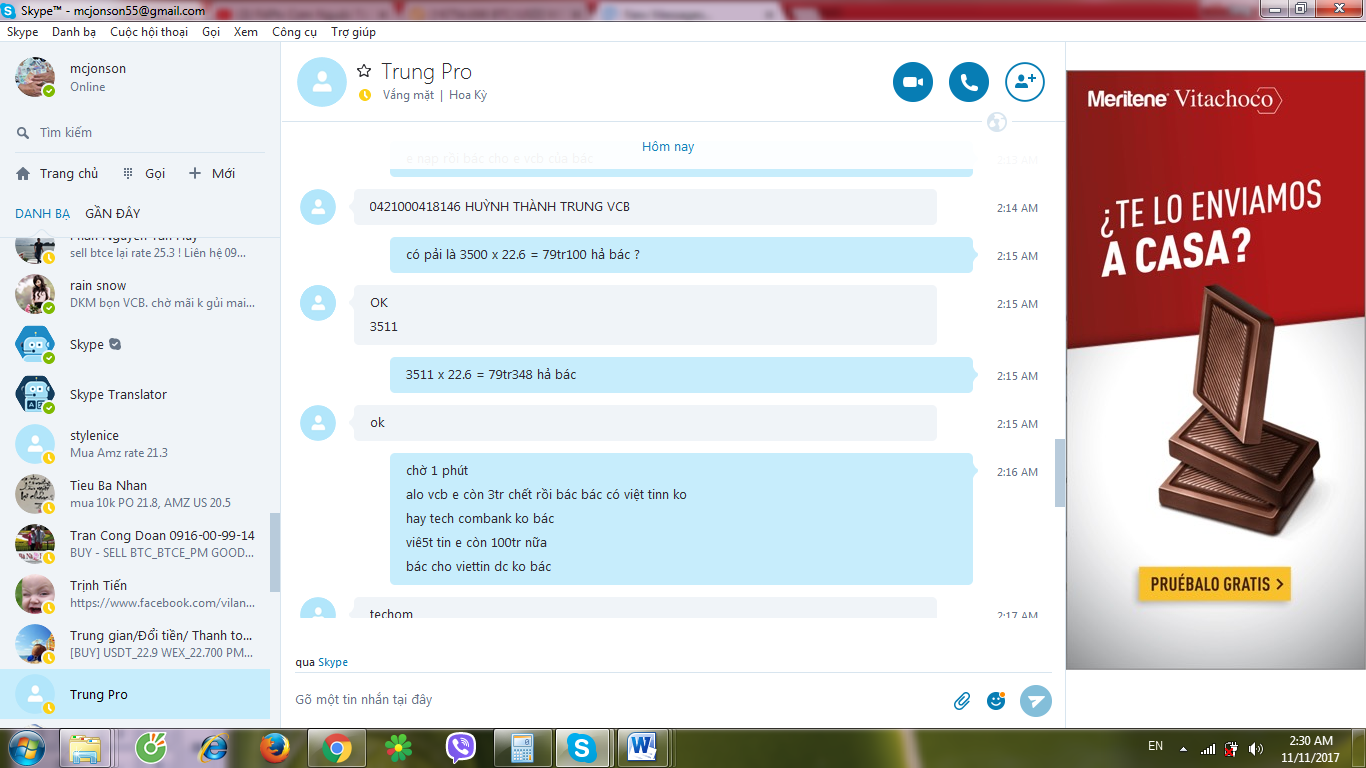Viewport: 1366px width, 768px height.
Task: Select contact rain snow
Action: point(135,294)
